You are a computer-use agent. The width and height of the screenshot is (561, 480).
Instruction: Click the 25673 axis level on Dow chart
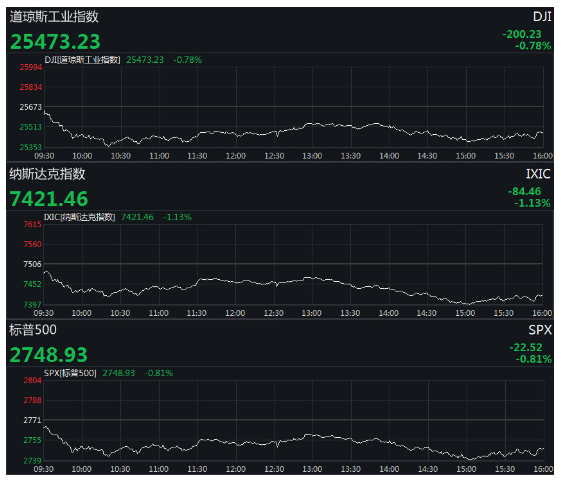[31, 107]
